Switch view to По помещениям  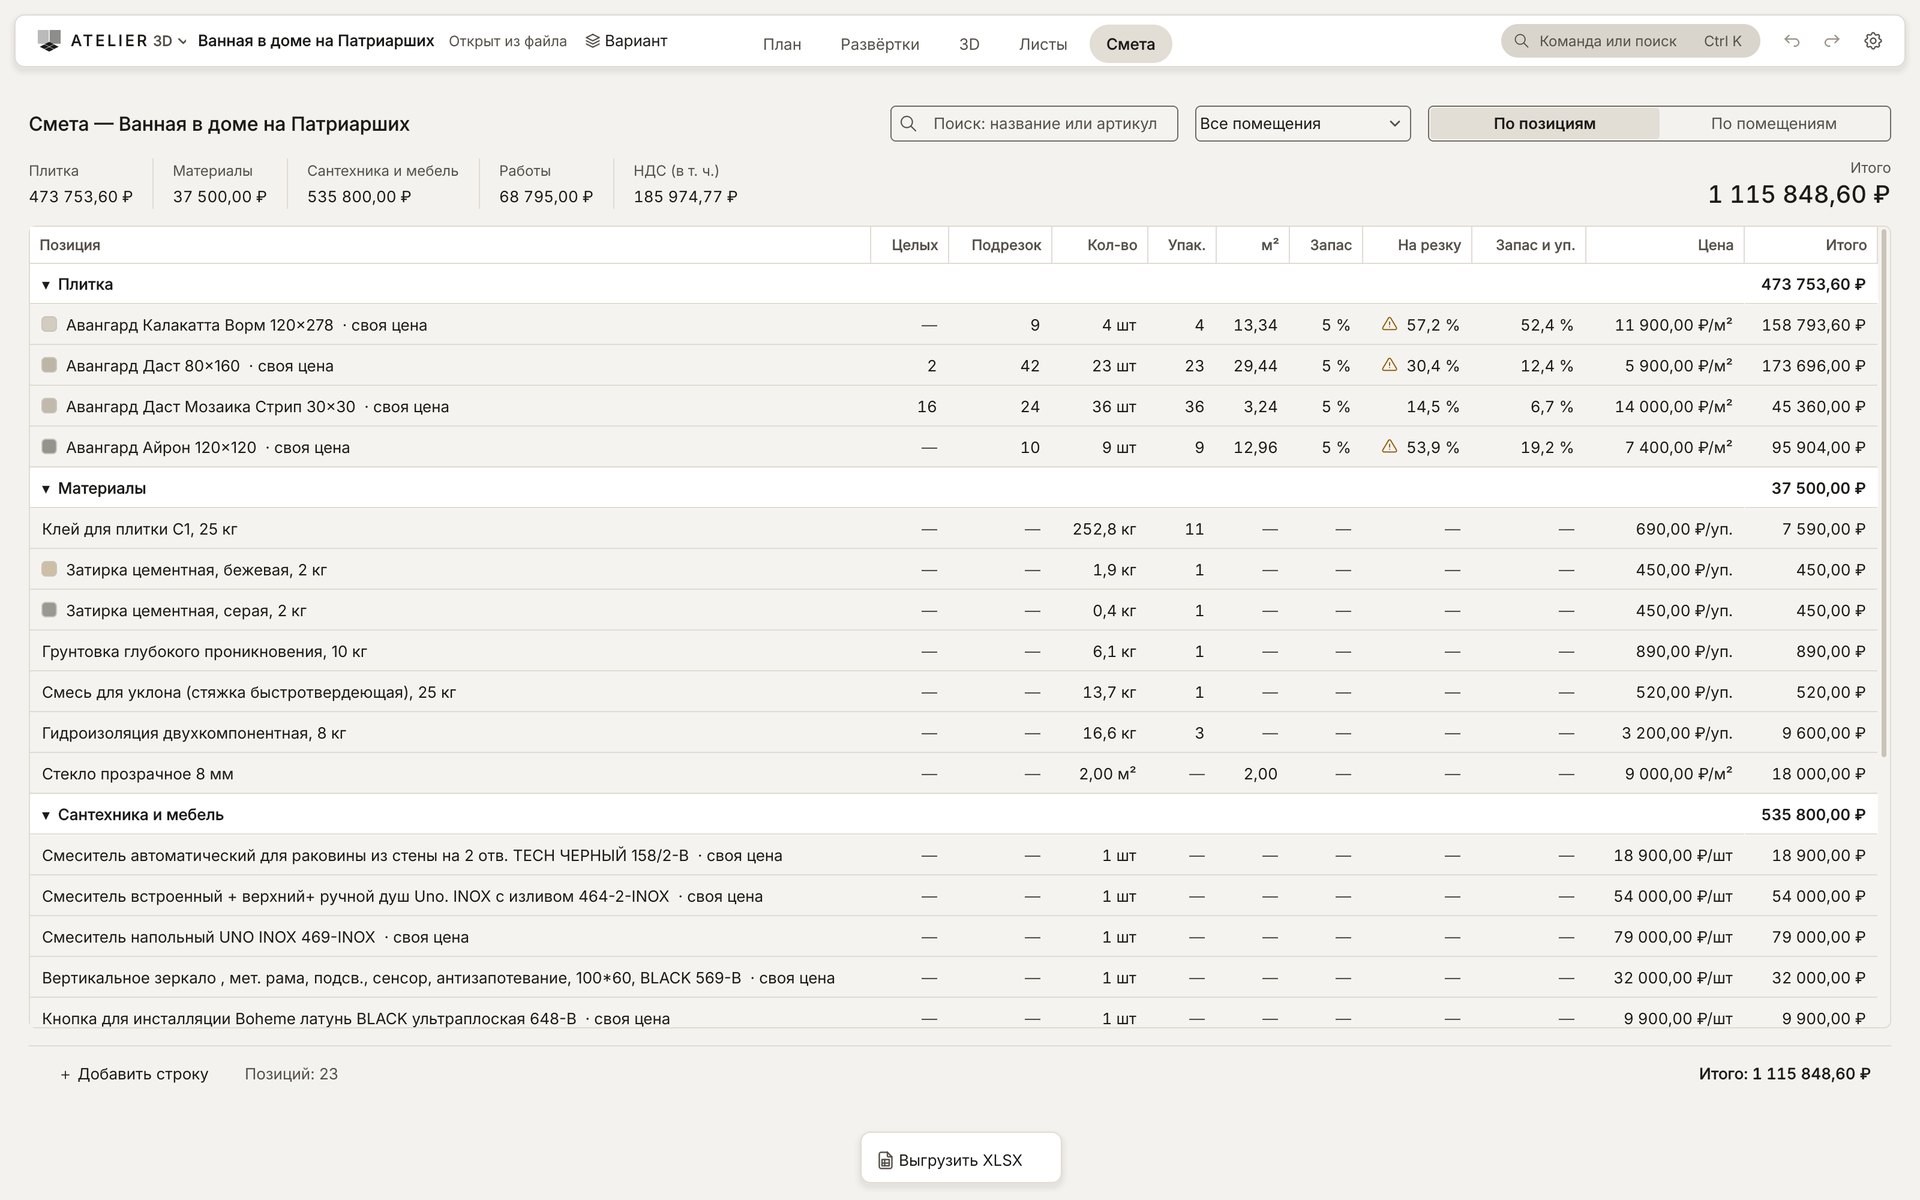[1773, 123]
